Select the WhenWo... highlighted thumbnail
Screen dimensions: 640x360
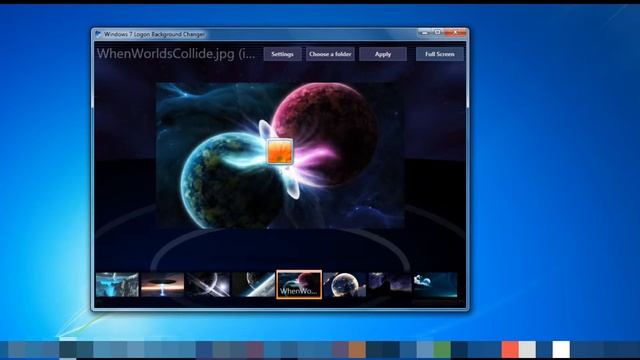click(299, 284)
